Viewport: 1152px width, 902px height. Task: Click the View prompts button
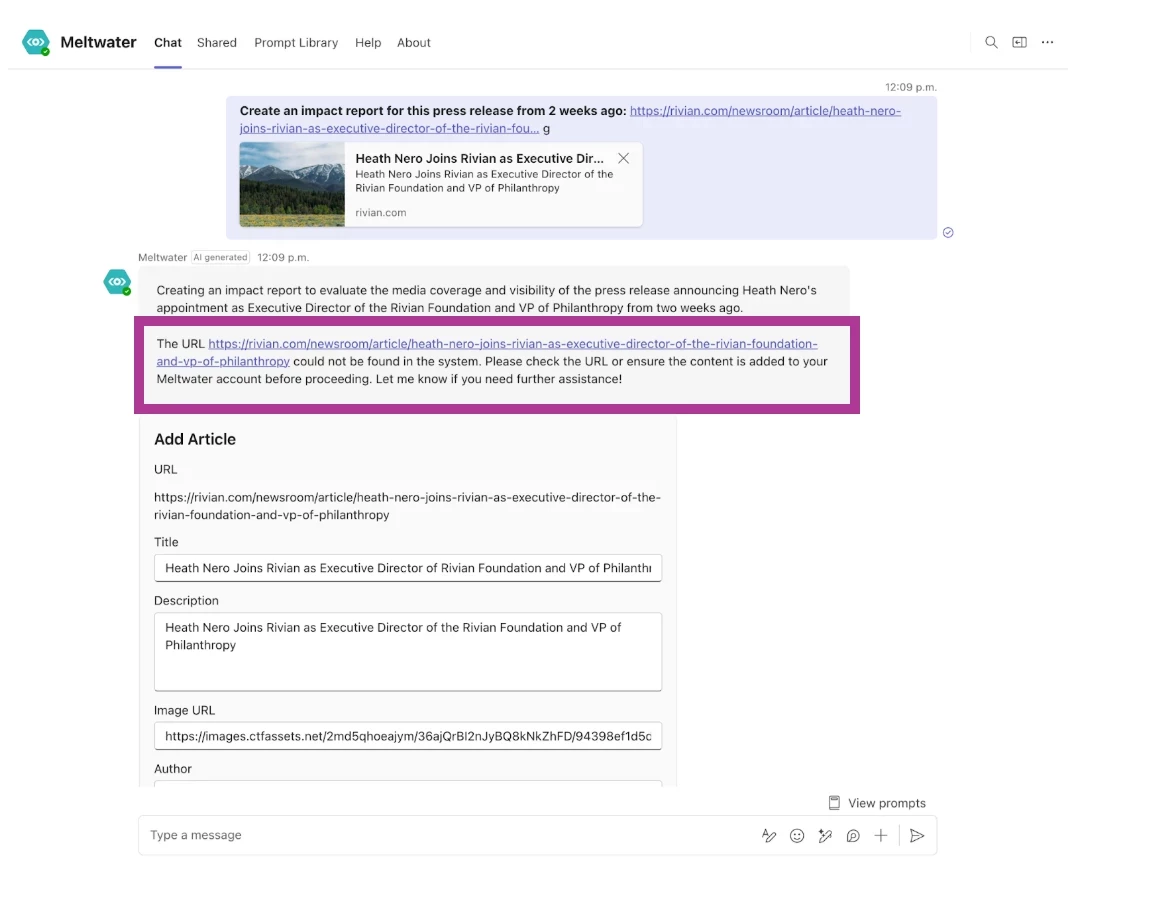click(877, 804)
